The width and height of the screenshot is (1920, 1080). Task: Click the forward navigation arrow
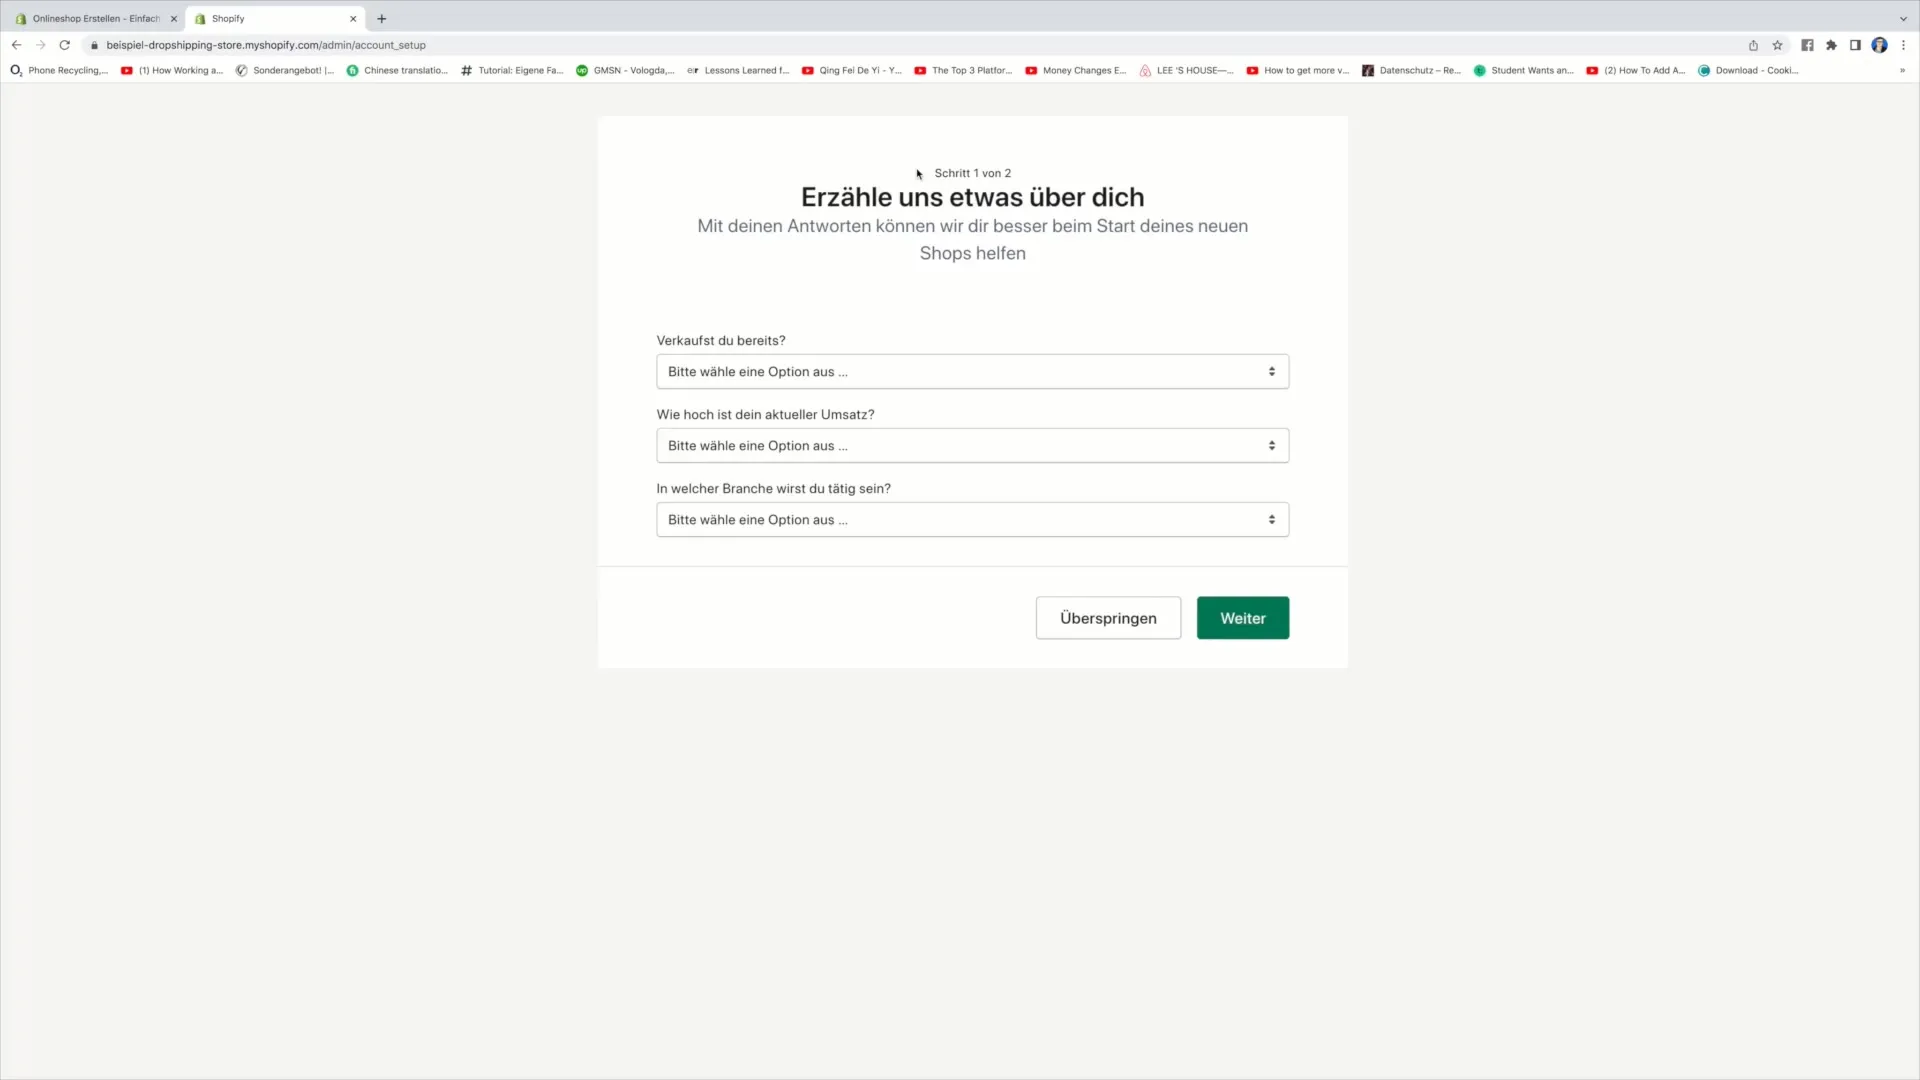38,45
